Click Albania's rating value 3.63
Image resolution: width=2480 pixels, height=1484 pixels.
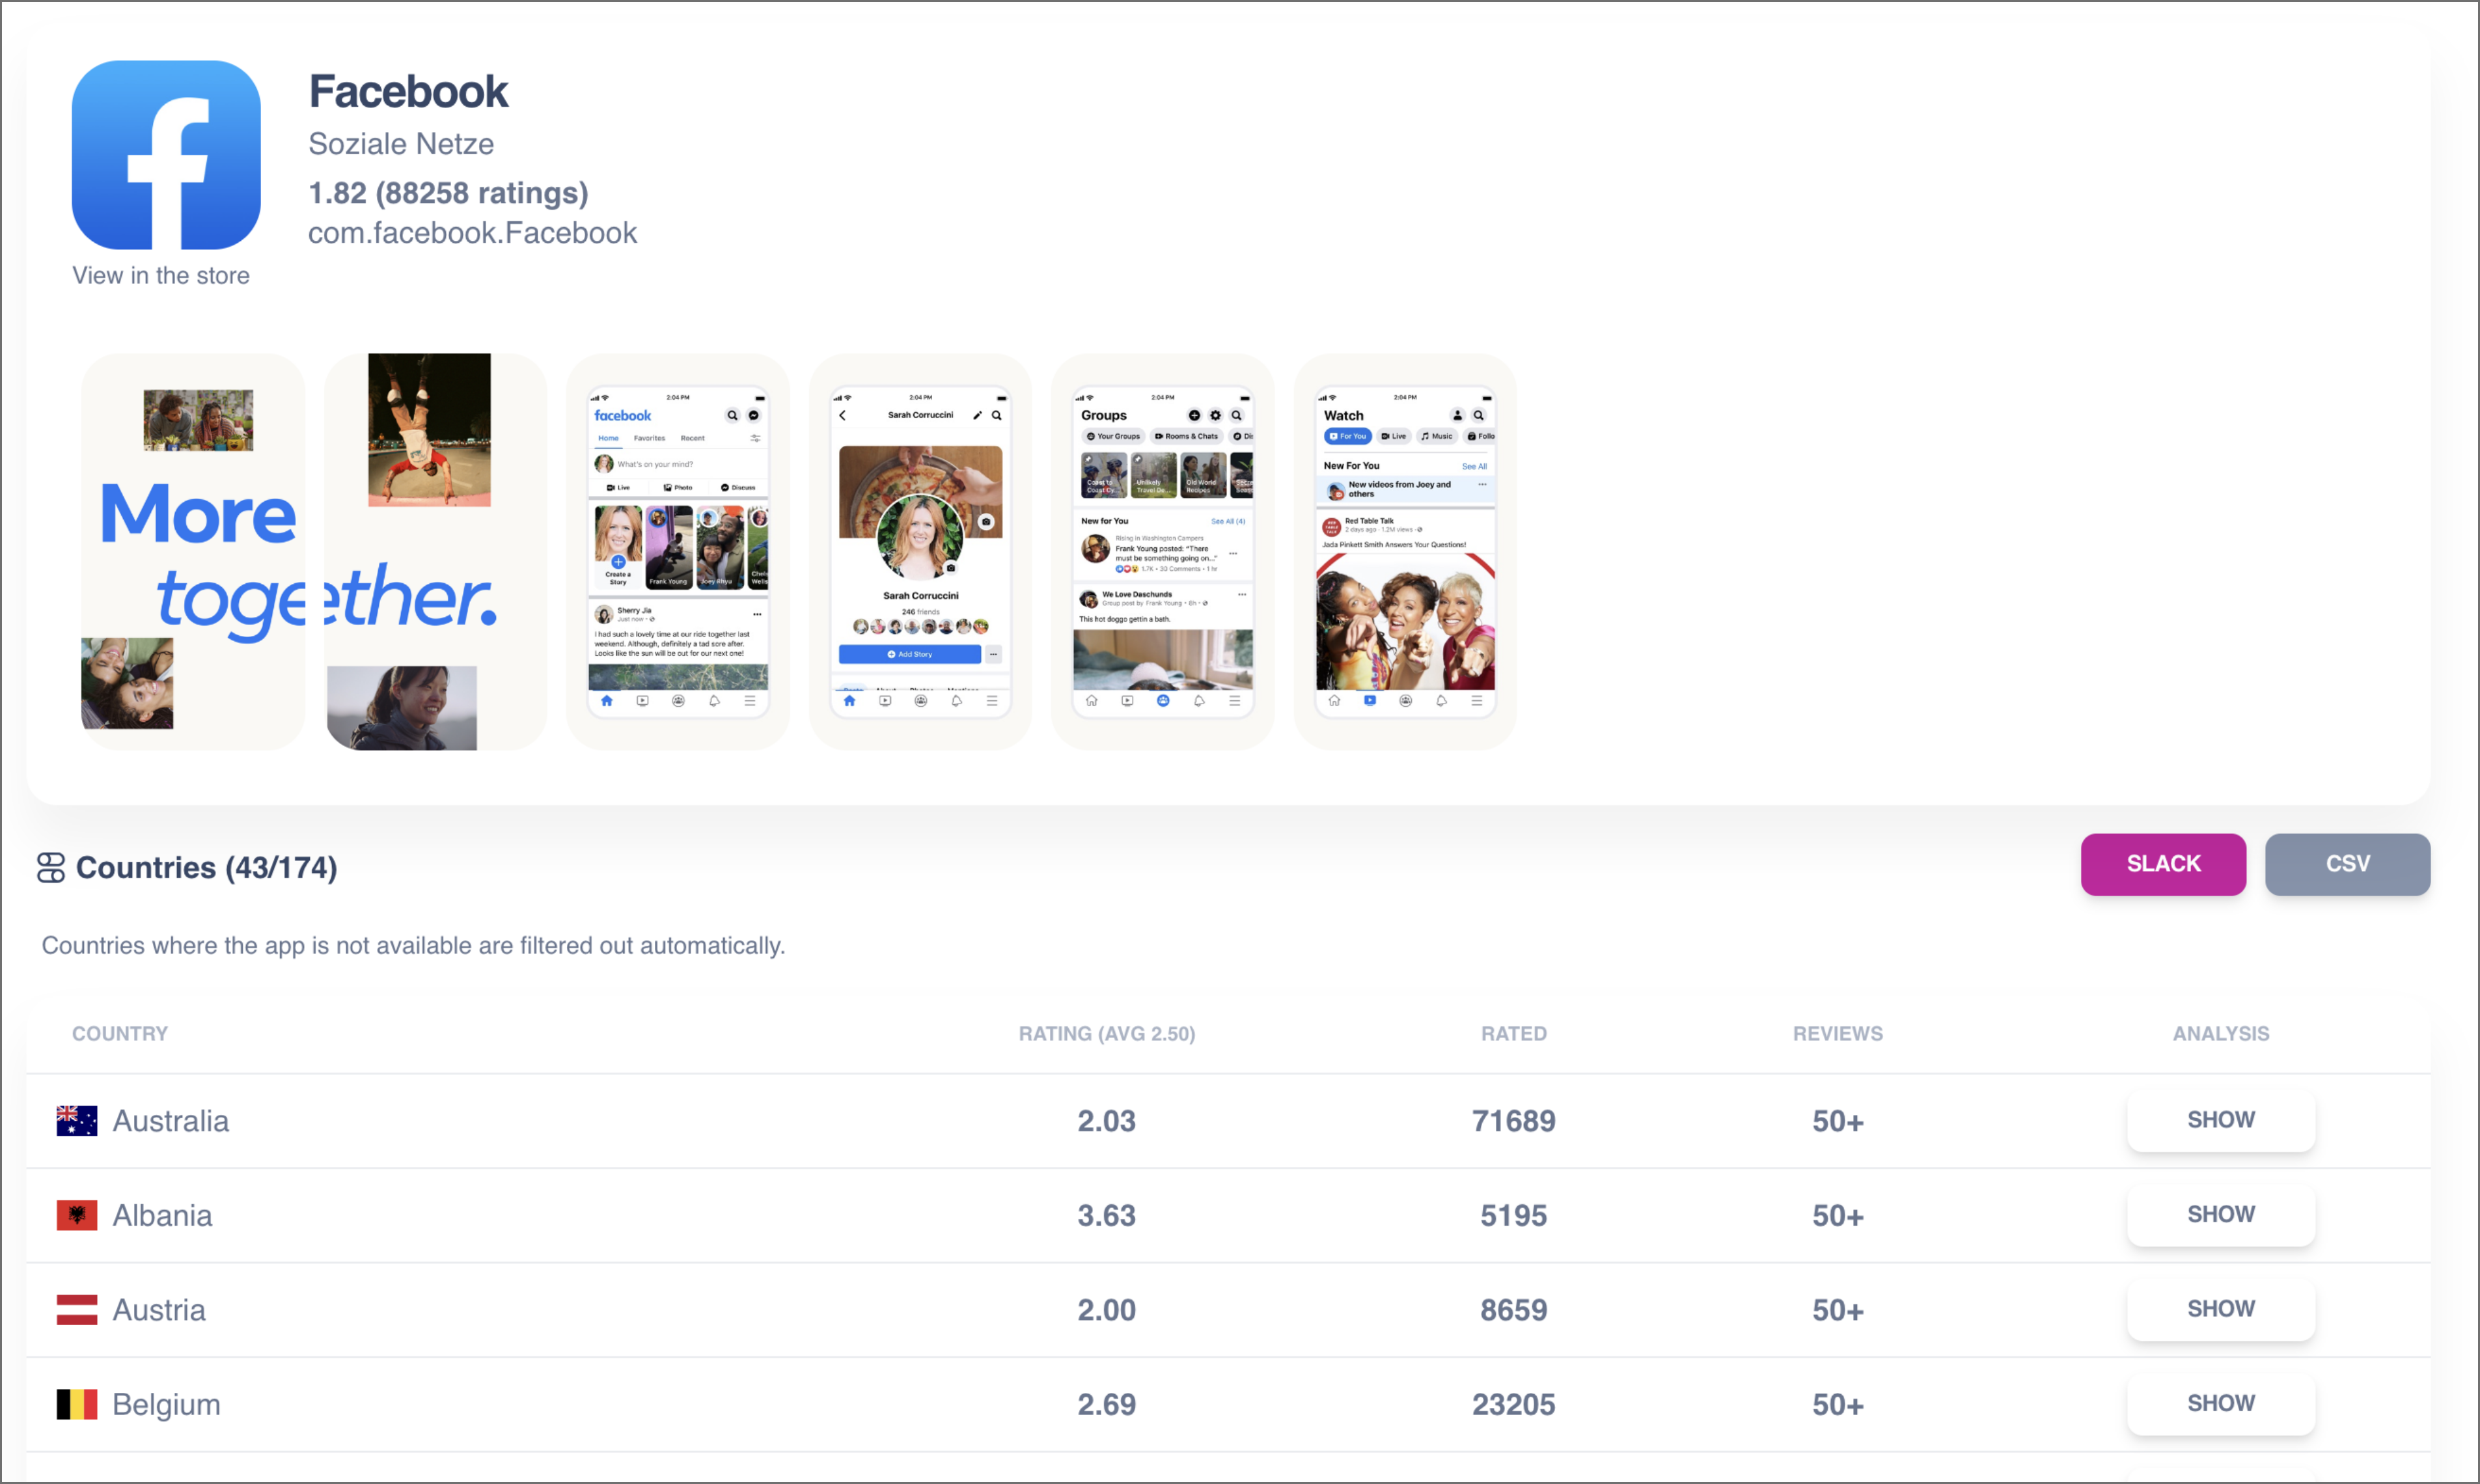1106,1215
